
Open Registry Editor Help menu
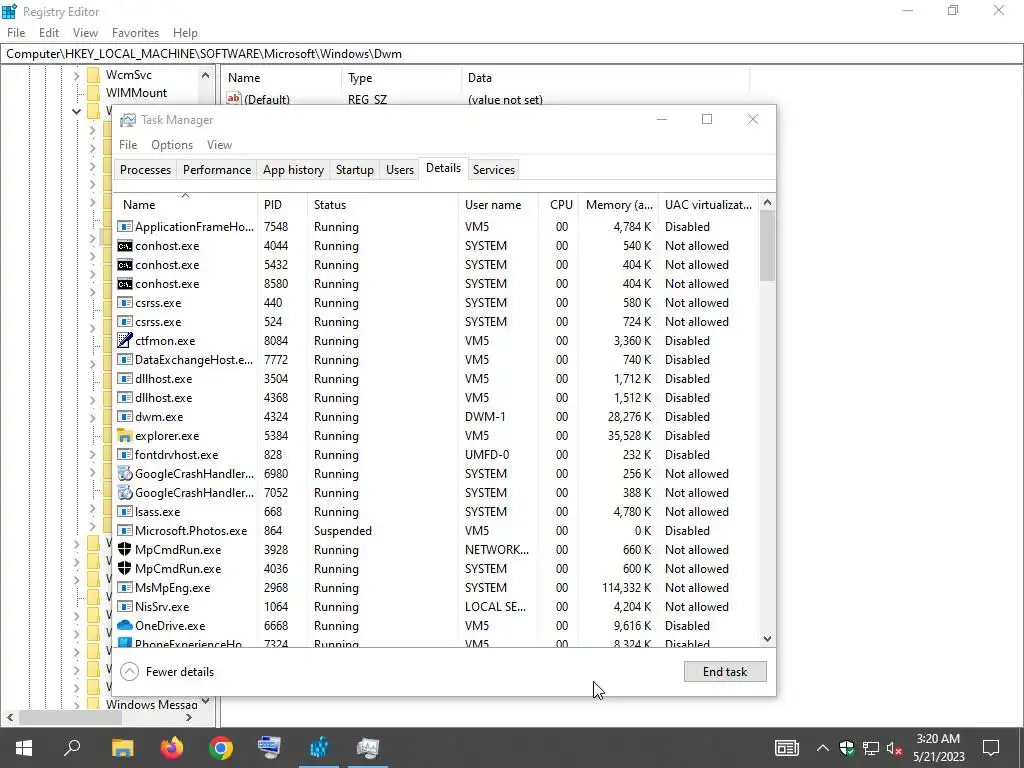click(x=185, y=33)
